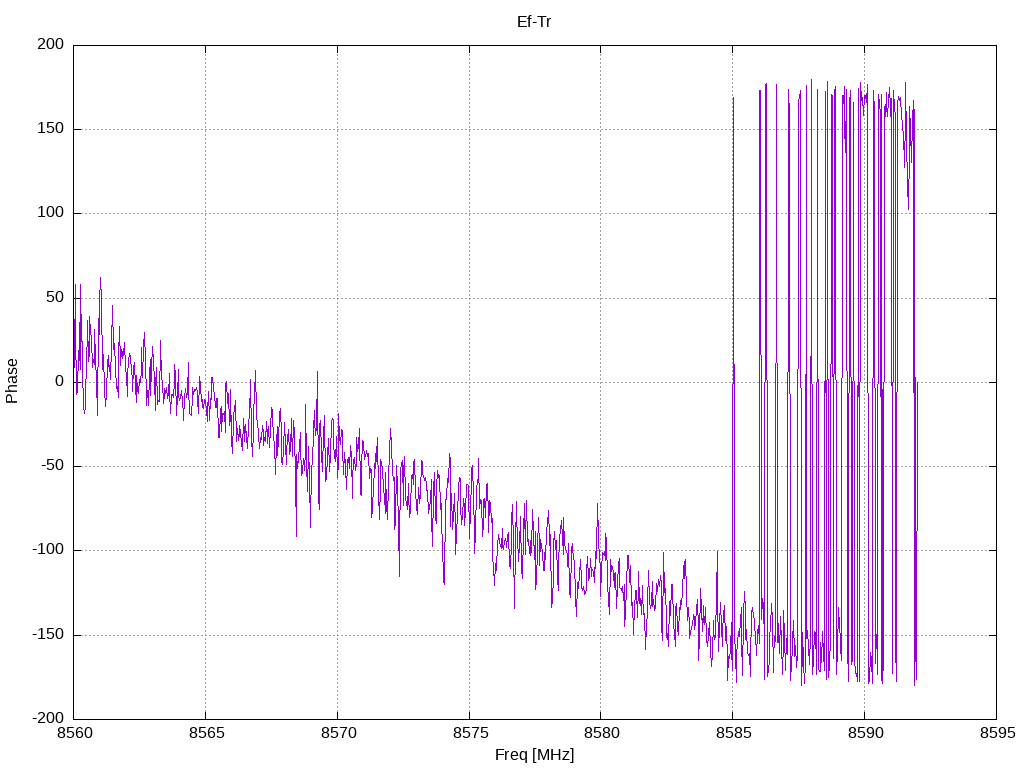The image size is (1024, 768).
Task: Click the x-axis tick label 8595
Action: coord(997,733)
